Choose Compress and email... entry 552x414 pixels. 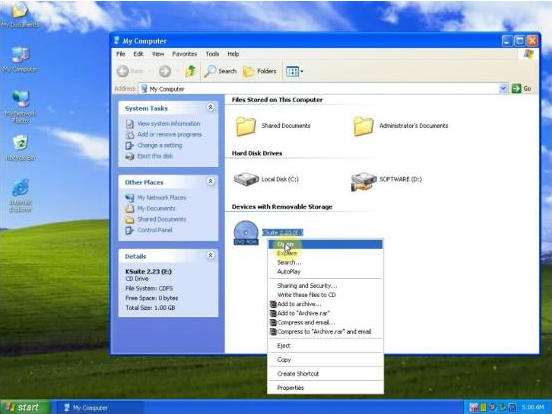point(325,322)
